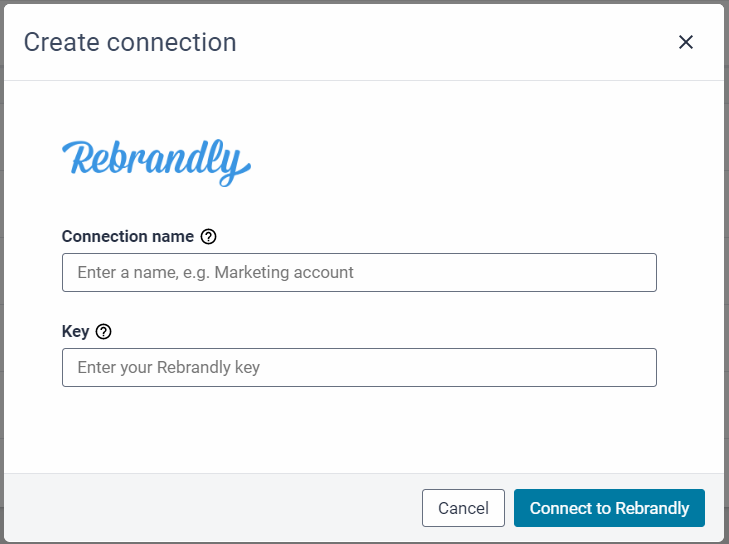The image size is (729, 544).
Task: Click into the Rebrandly Key input box
Action: tap(359, 367)
